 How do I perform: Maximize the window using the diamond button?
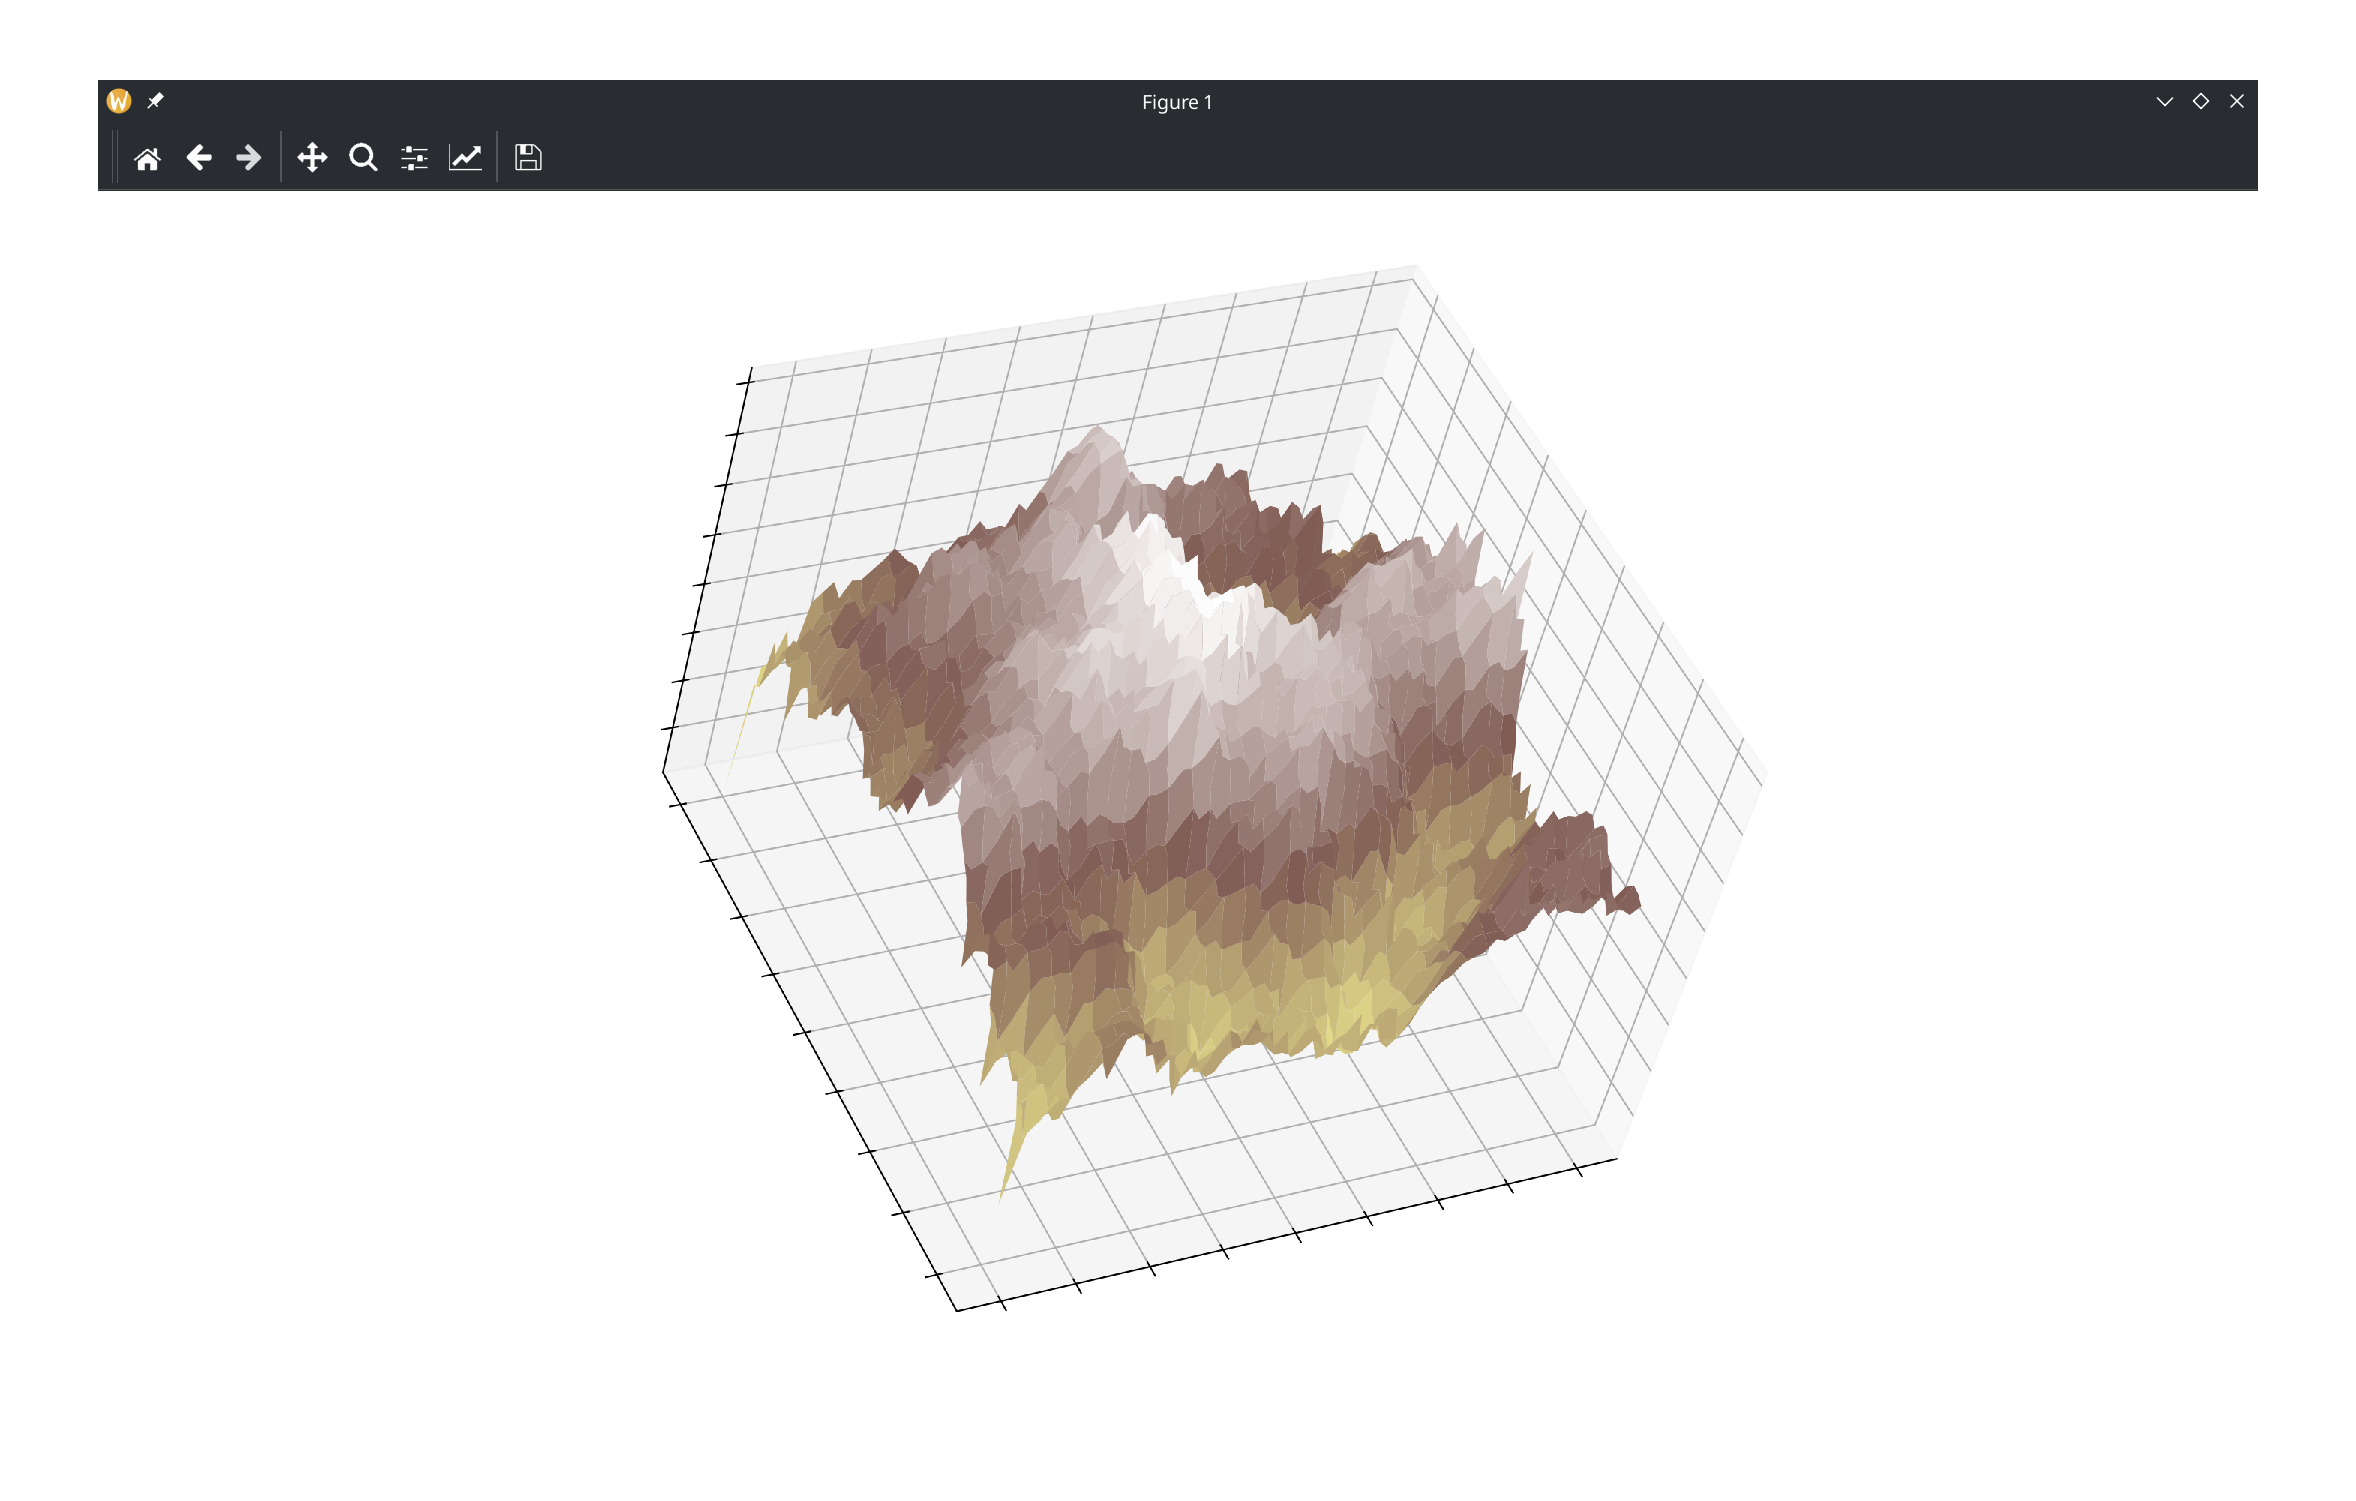tap(2201, 101)
